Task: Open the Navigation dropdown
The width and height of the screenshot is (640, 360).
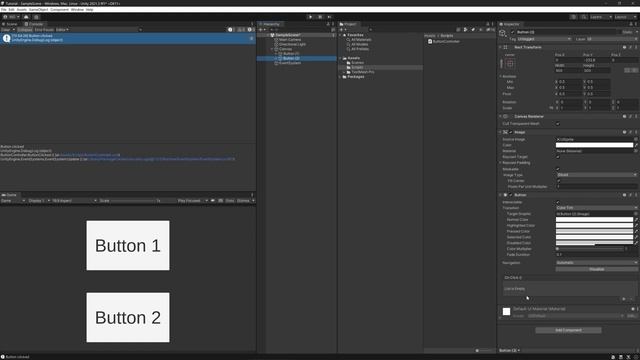Action: [x=596, y=263]
